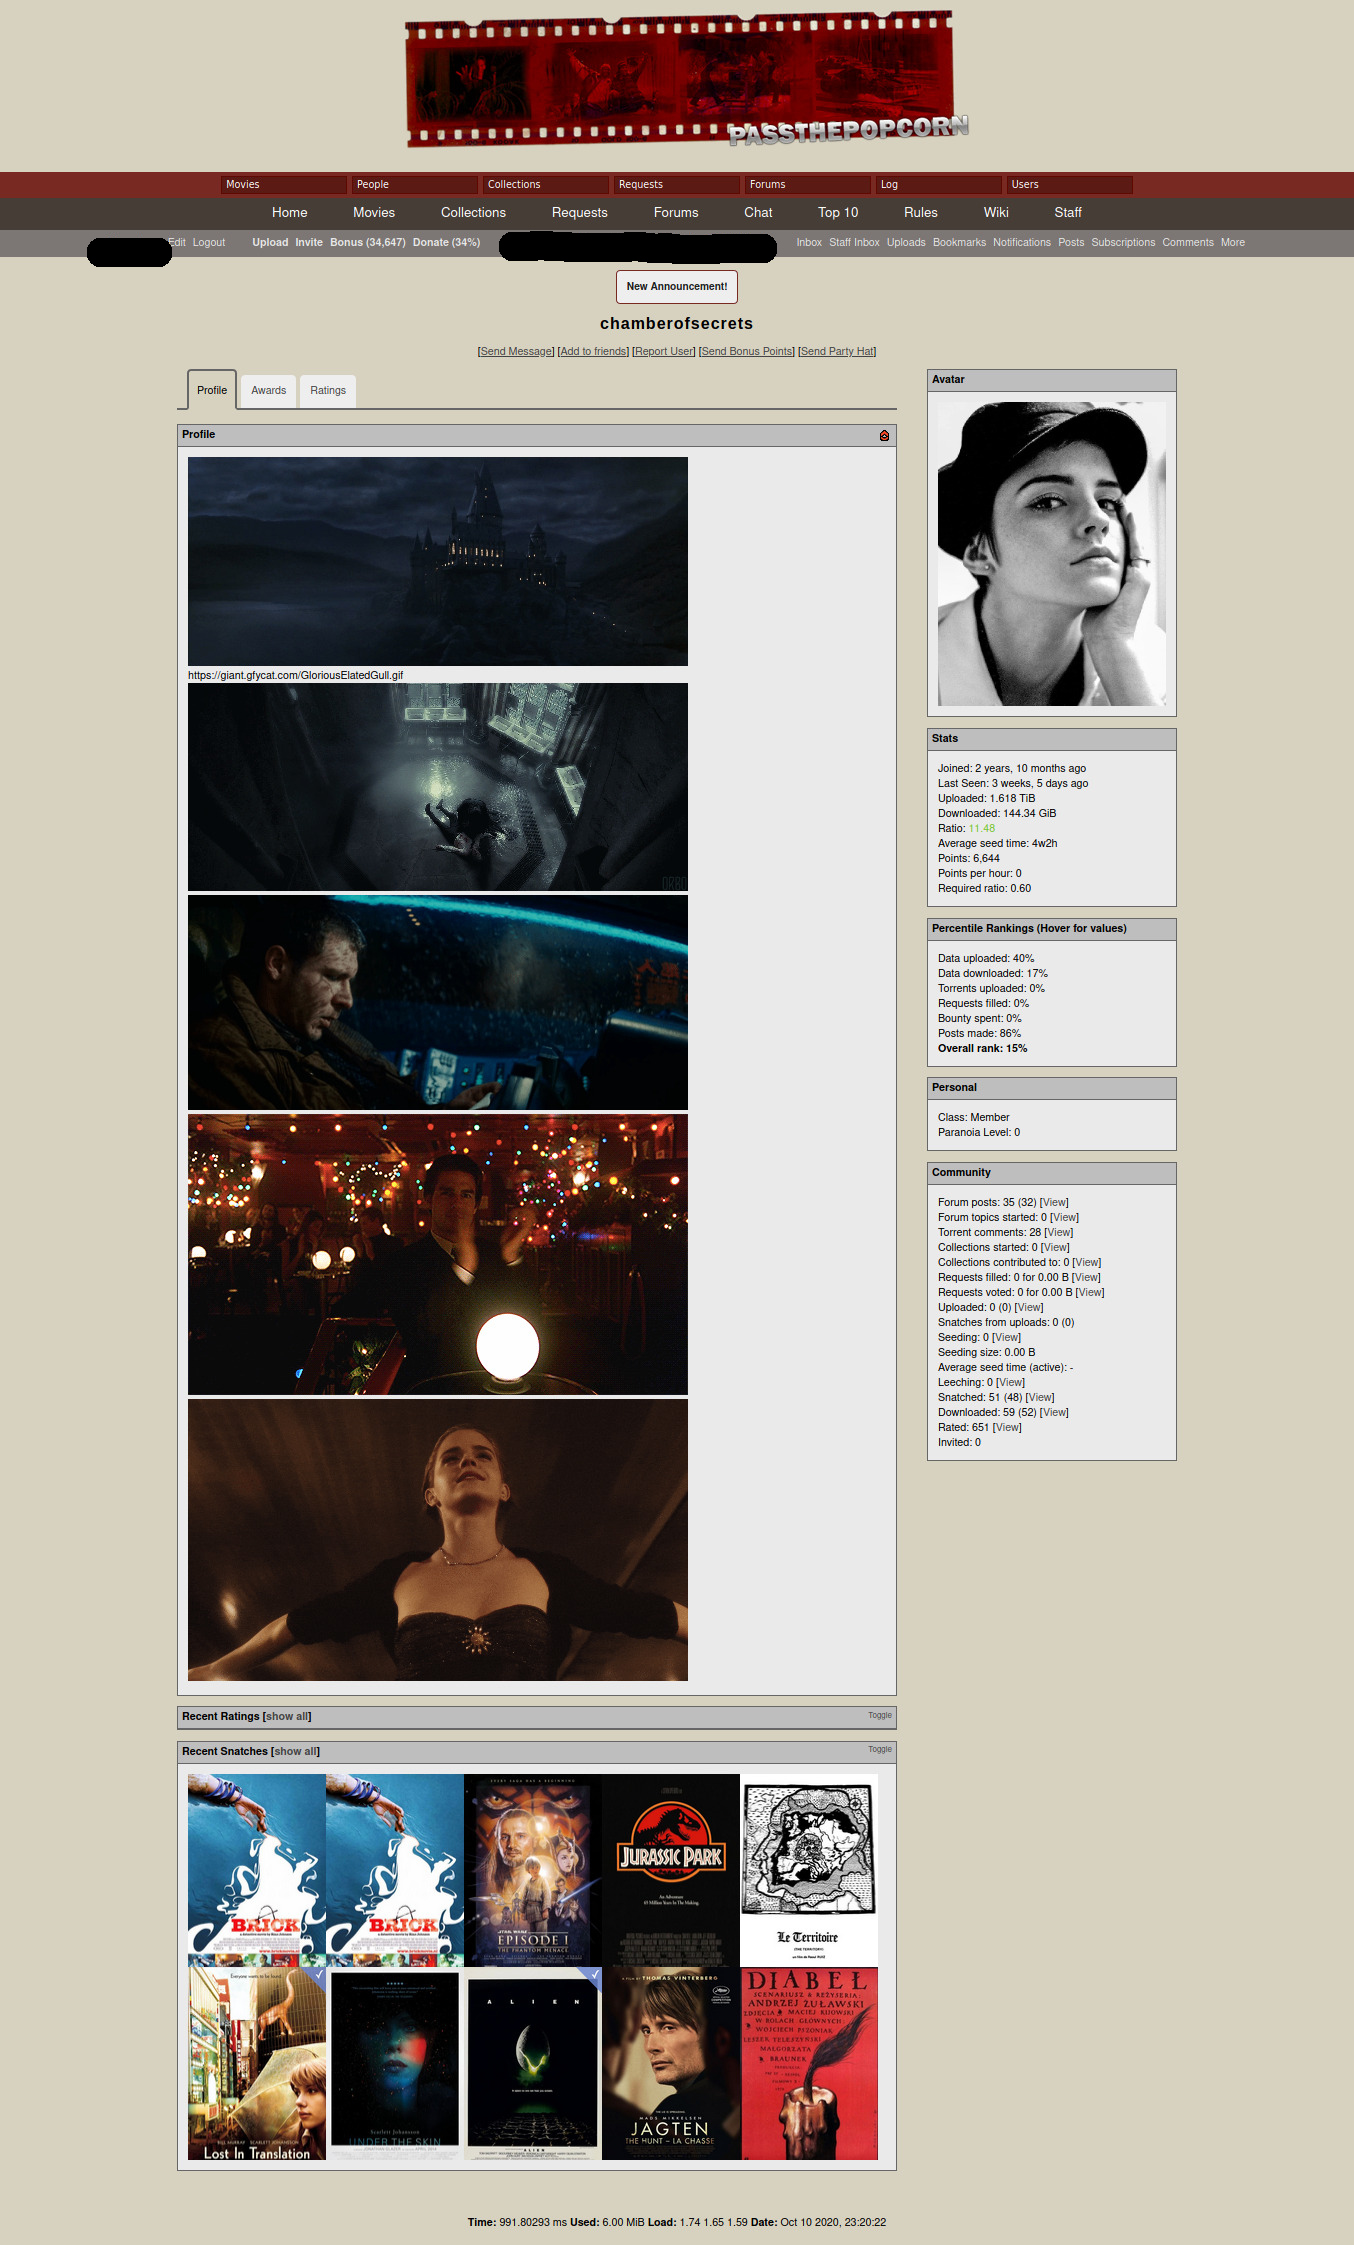
Task: Click the black-and-white avatar photo
Action: click(1052, 554)
